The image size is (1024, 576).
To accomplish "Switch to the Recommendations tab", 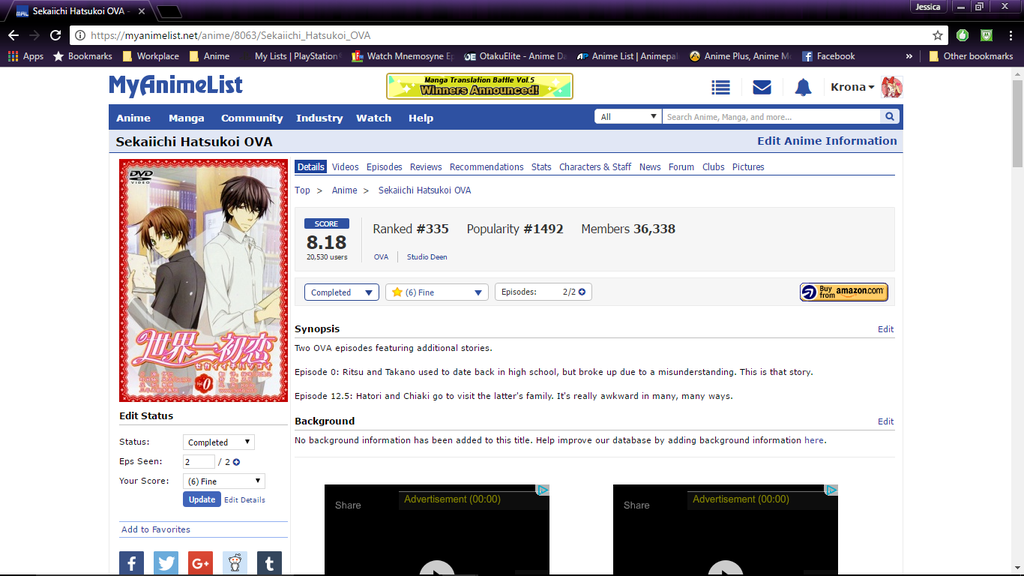I will click(487, 167).
